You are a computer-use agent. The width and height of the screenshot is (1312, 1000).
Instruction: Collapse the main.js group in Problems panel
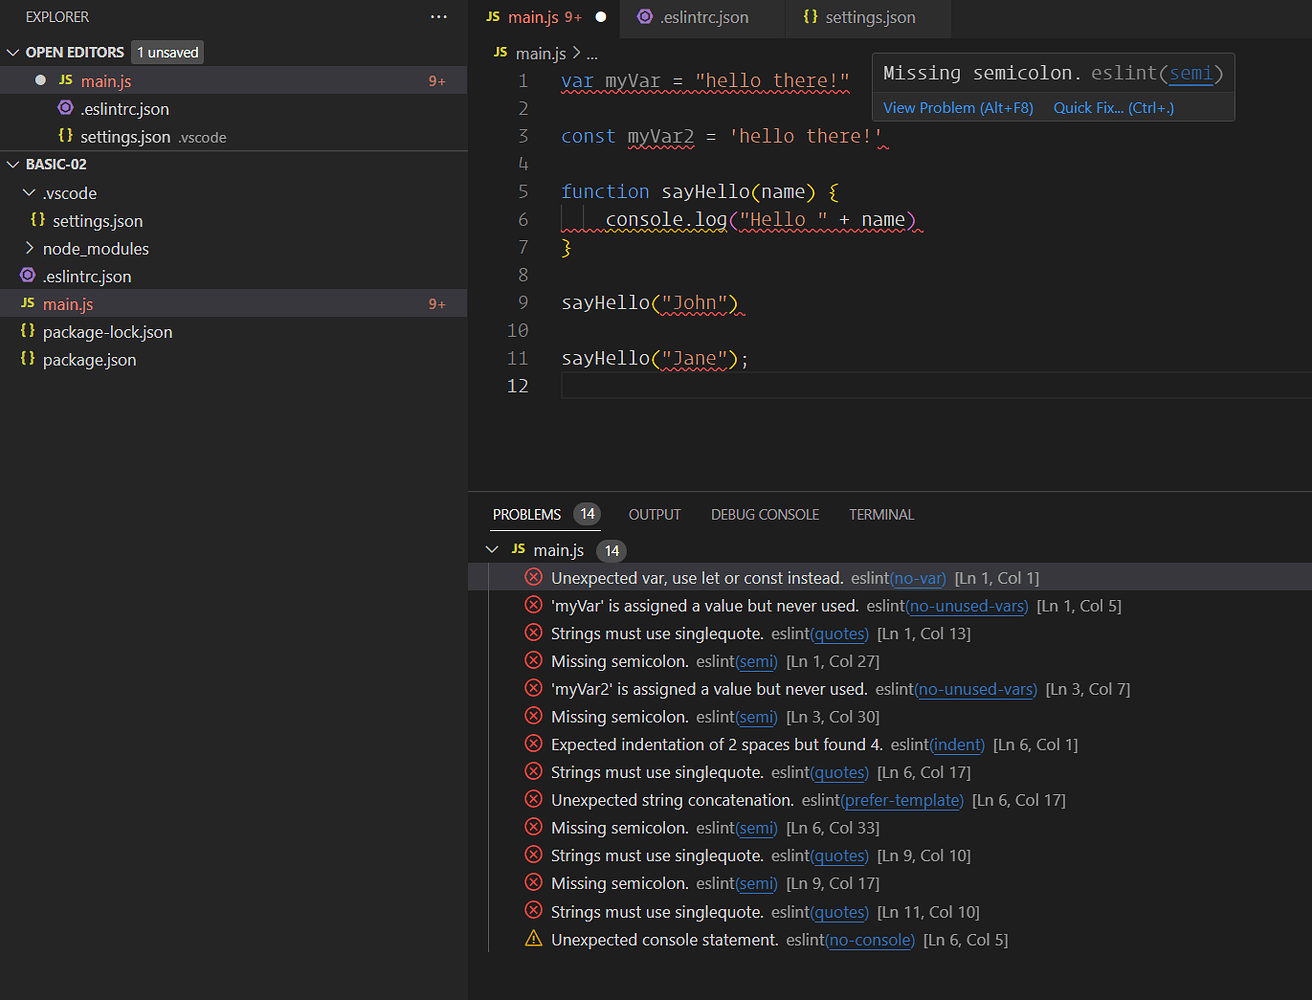(x=491, y=549)
